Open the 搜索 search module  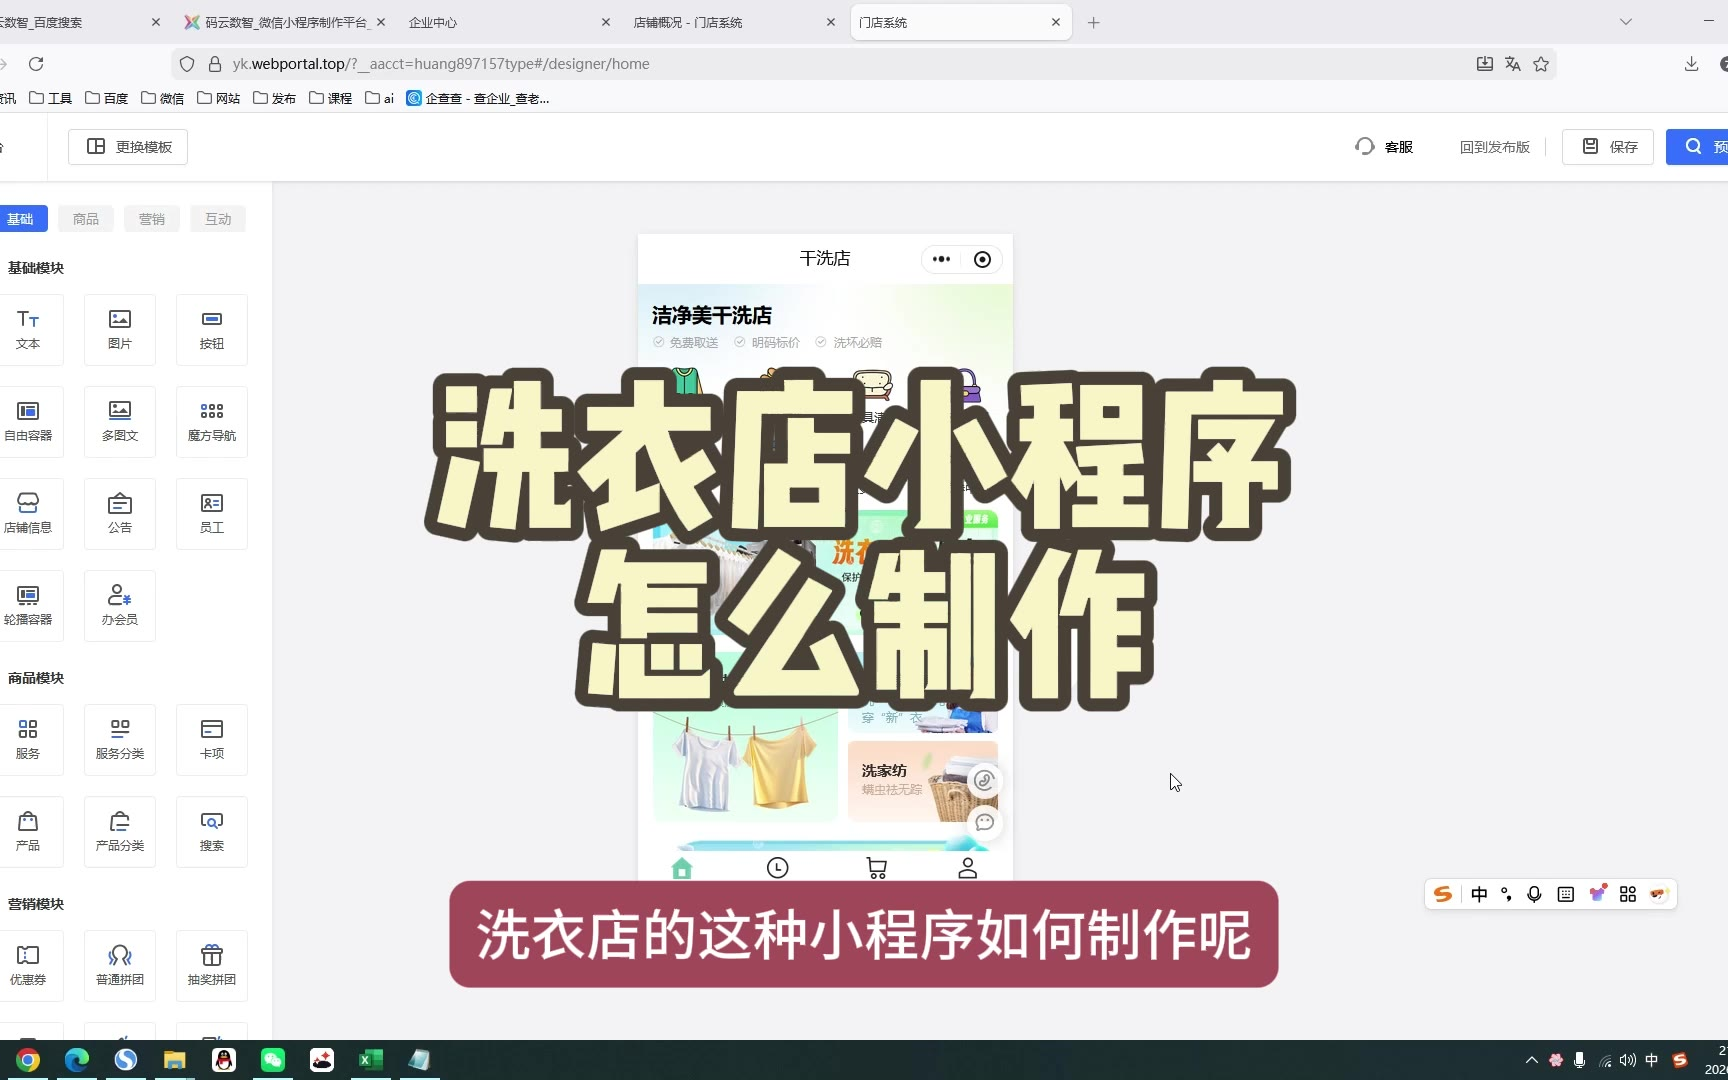pyautogui.click(x=212, y=832)
